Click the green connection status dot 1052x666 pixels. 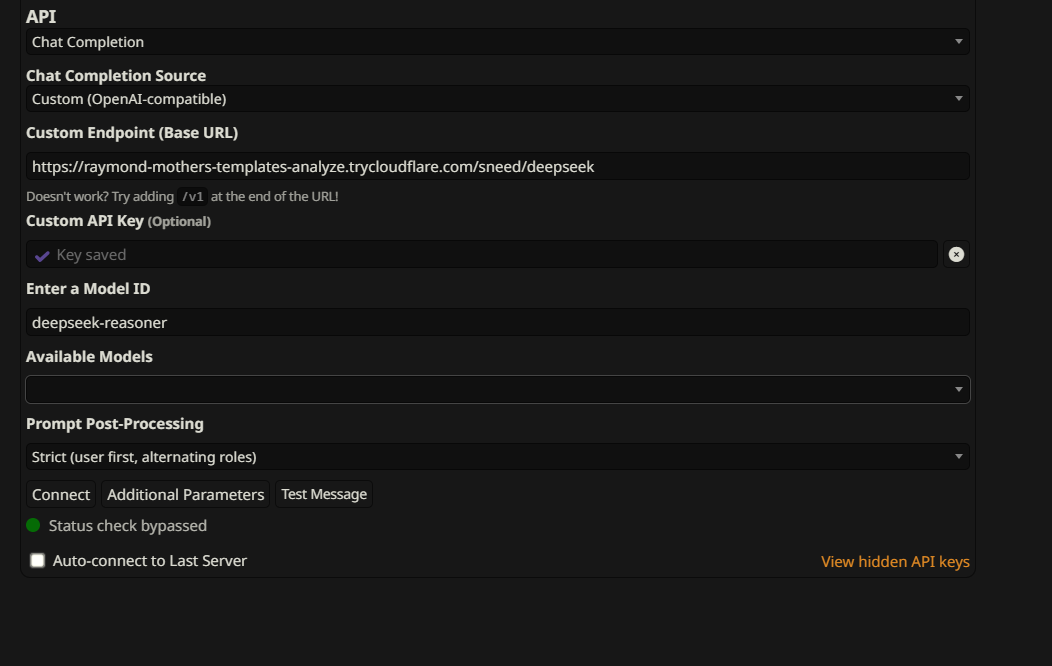click(33, 525)
